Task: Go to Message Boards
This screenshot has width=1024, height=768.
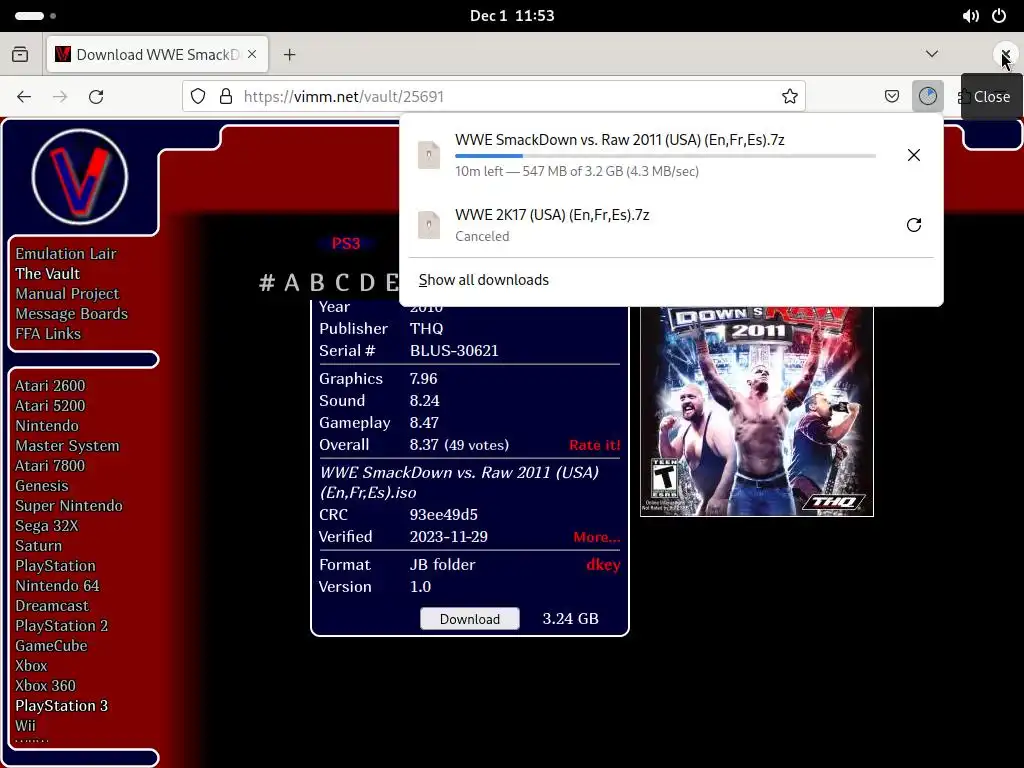Action: pos(72,313)
